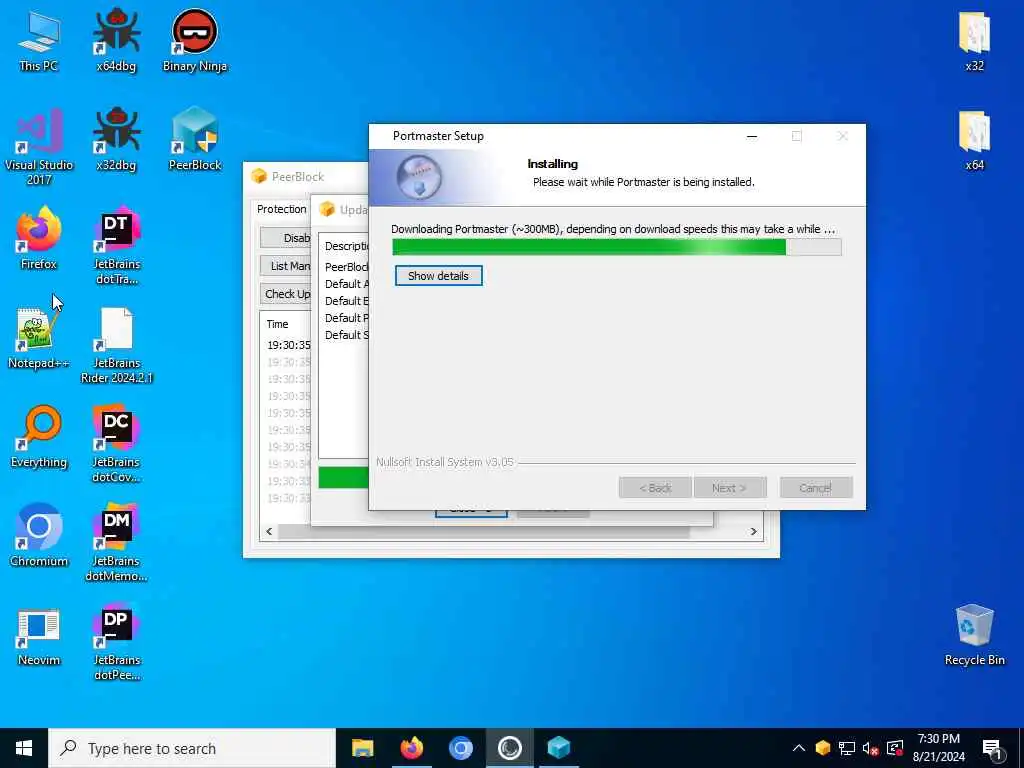Select the Binary Ninja desktop shortcut

tap(195, 42)
